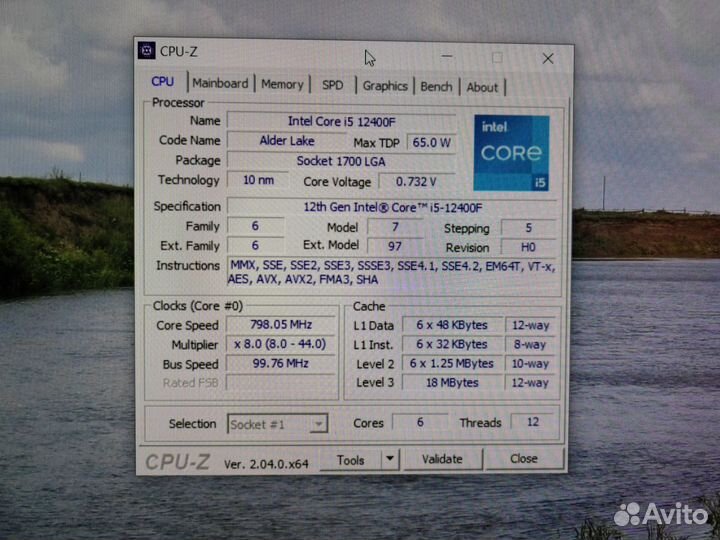
Task: Click the L1 Inst. value 6 x 32 KBytes
Action: tap(452, 344)
